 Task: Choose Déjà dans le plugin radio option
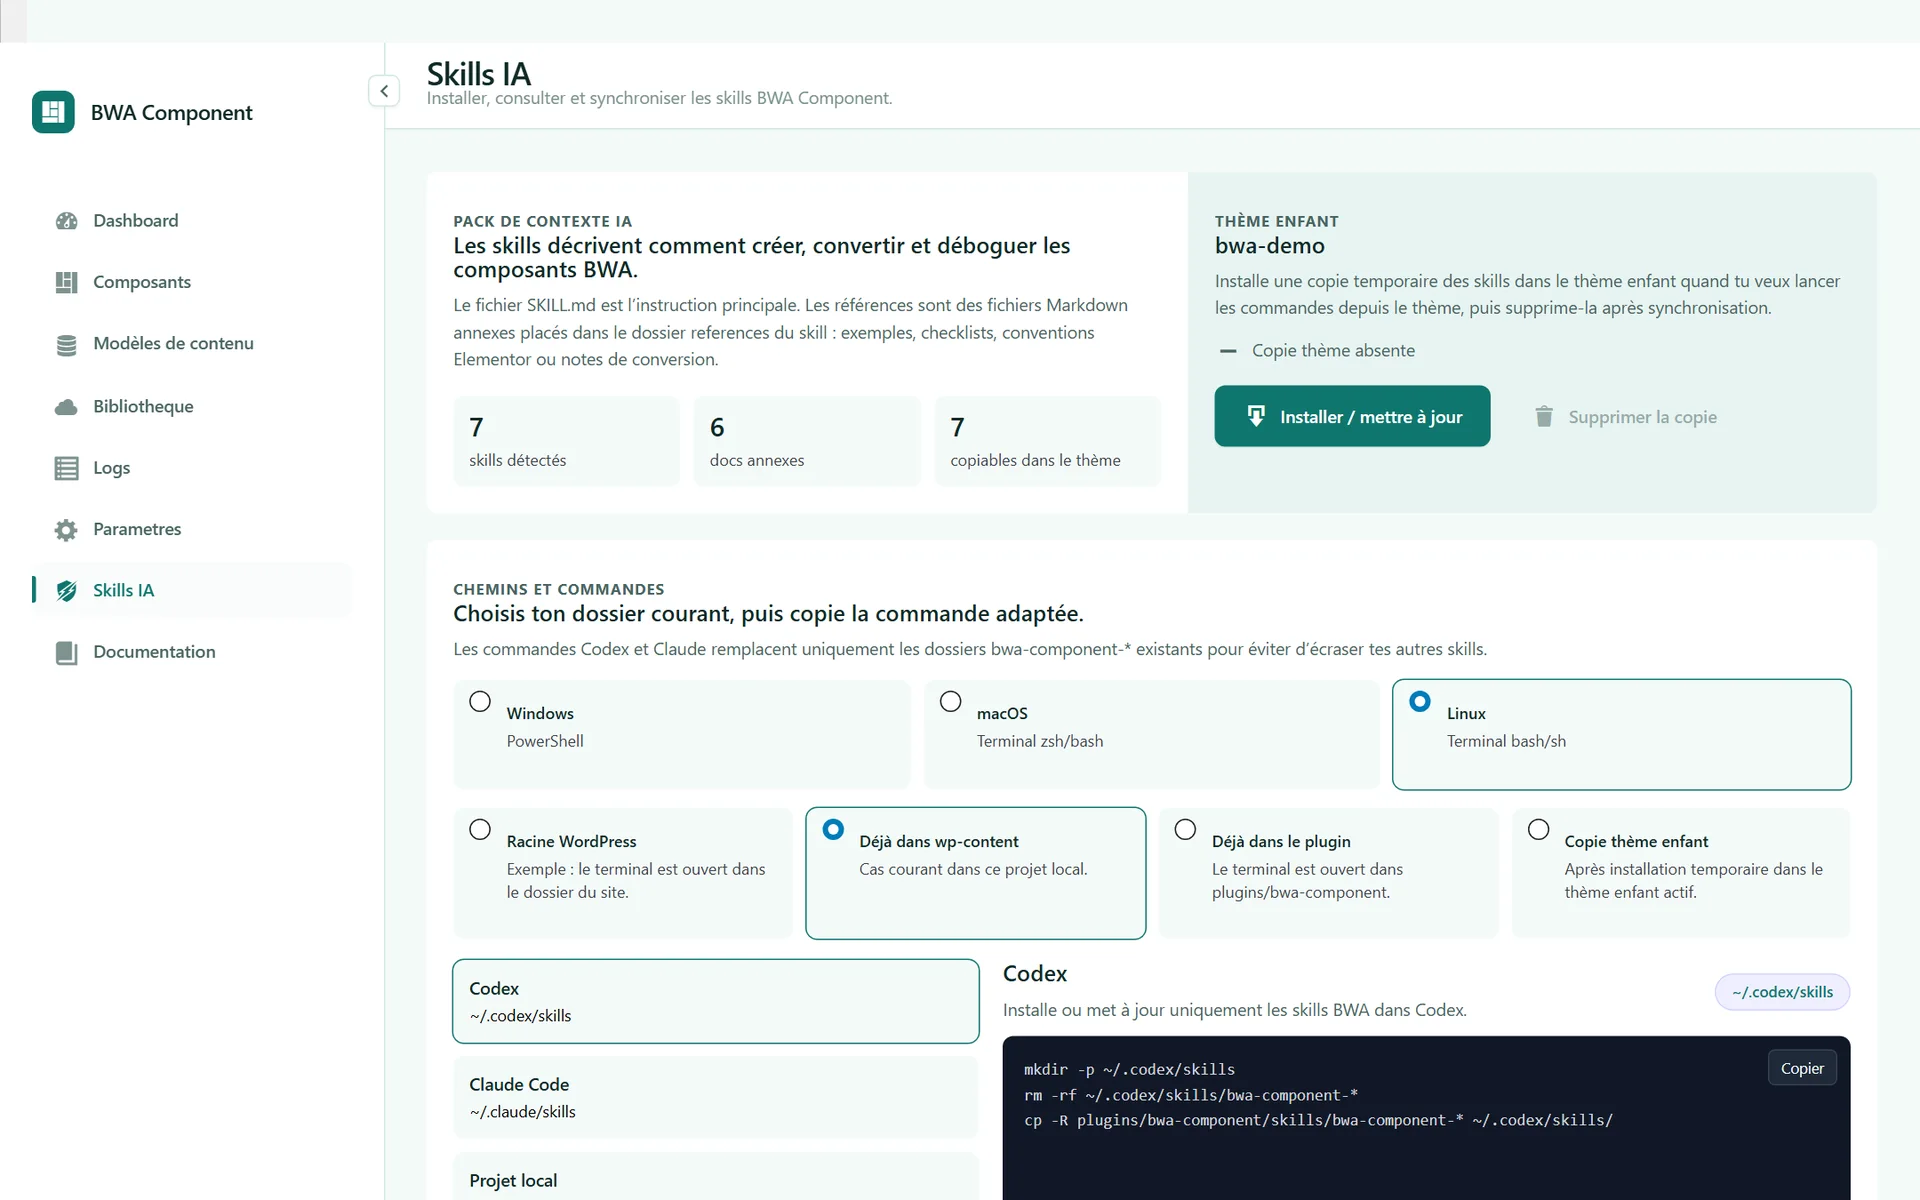point(1185,829)
